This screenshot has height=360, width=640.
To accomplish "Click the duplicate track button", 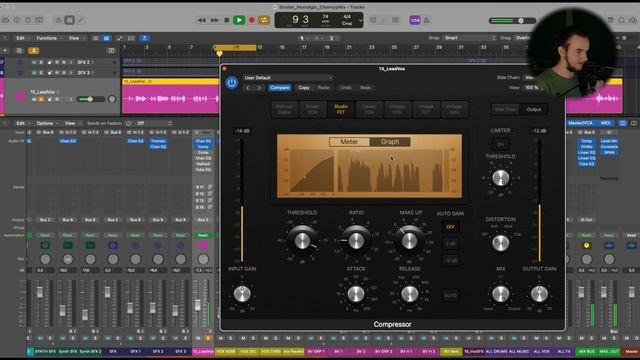I will [x=19, y=51].
